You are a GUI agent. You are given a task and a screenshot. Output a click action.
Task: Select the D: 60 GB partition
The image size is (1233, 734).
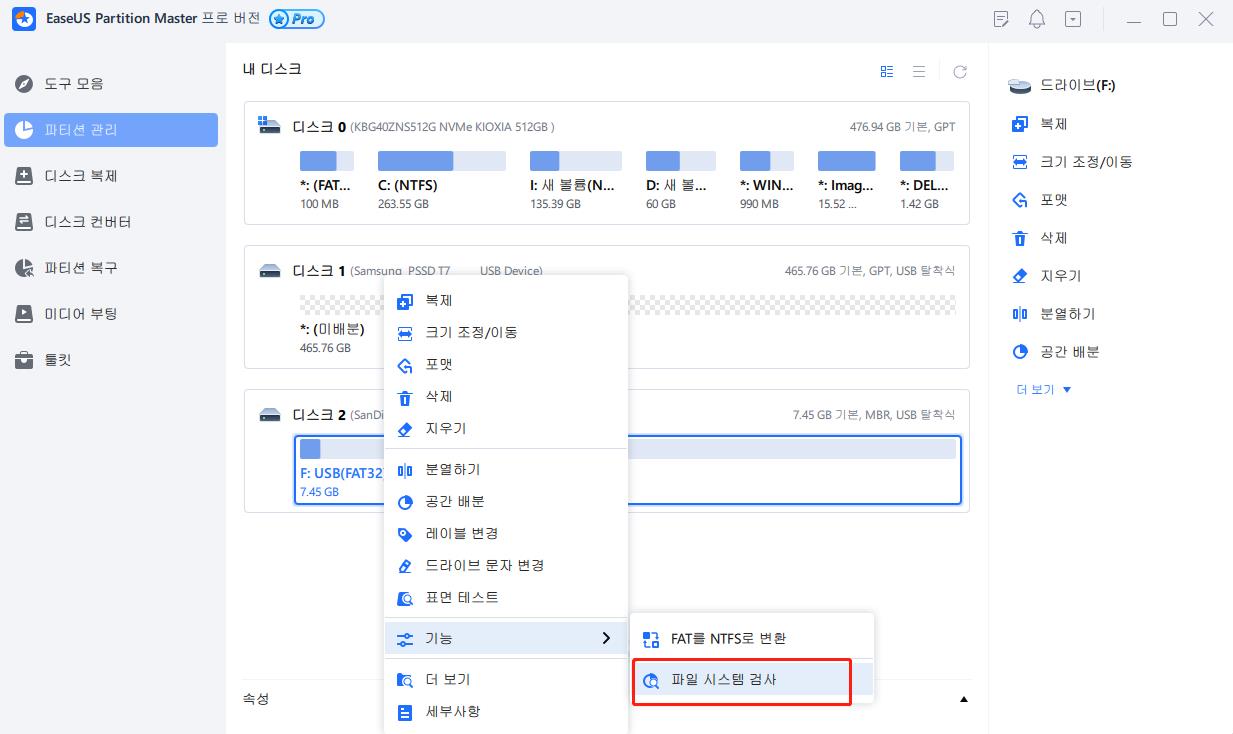(x=681, y=180)
